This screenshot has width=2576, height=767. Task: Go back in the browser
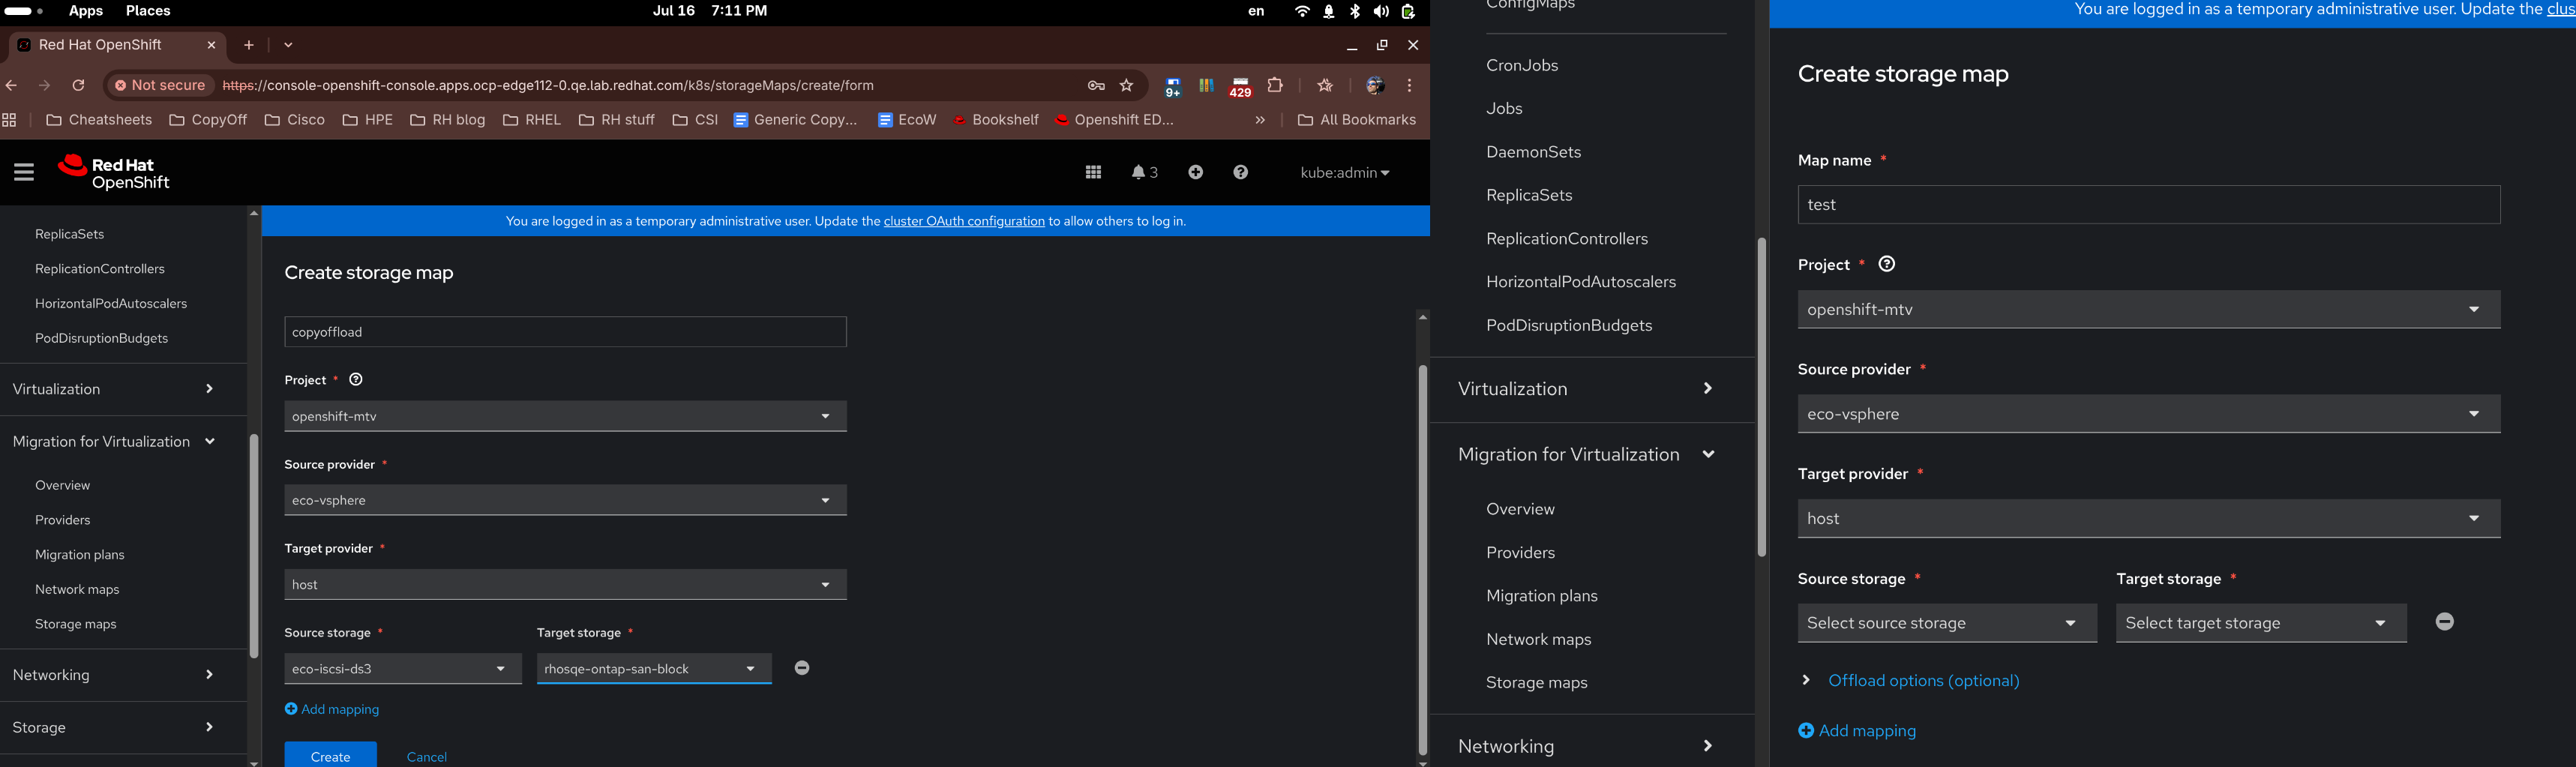(x=11, y=85)
